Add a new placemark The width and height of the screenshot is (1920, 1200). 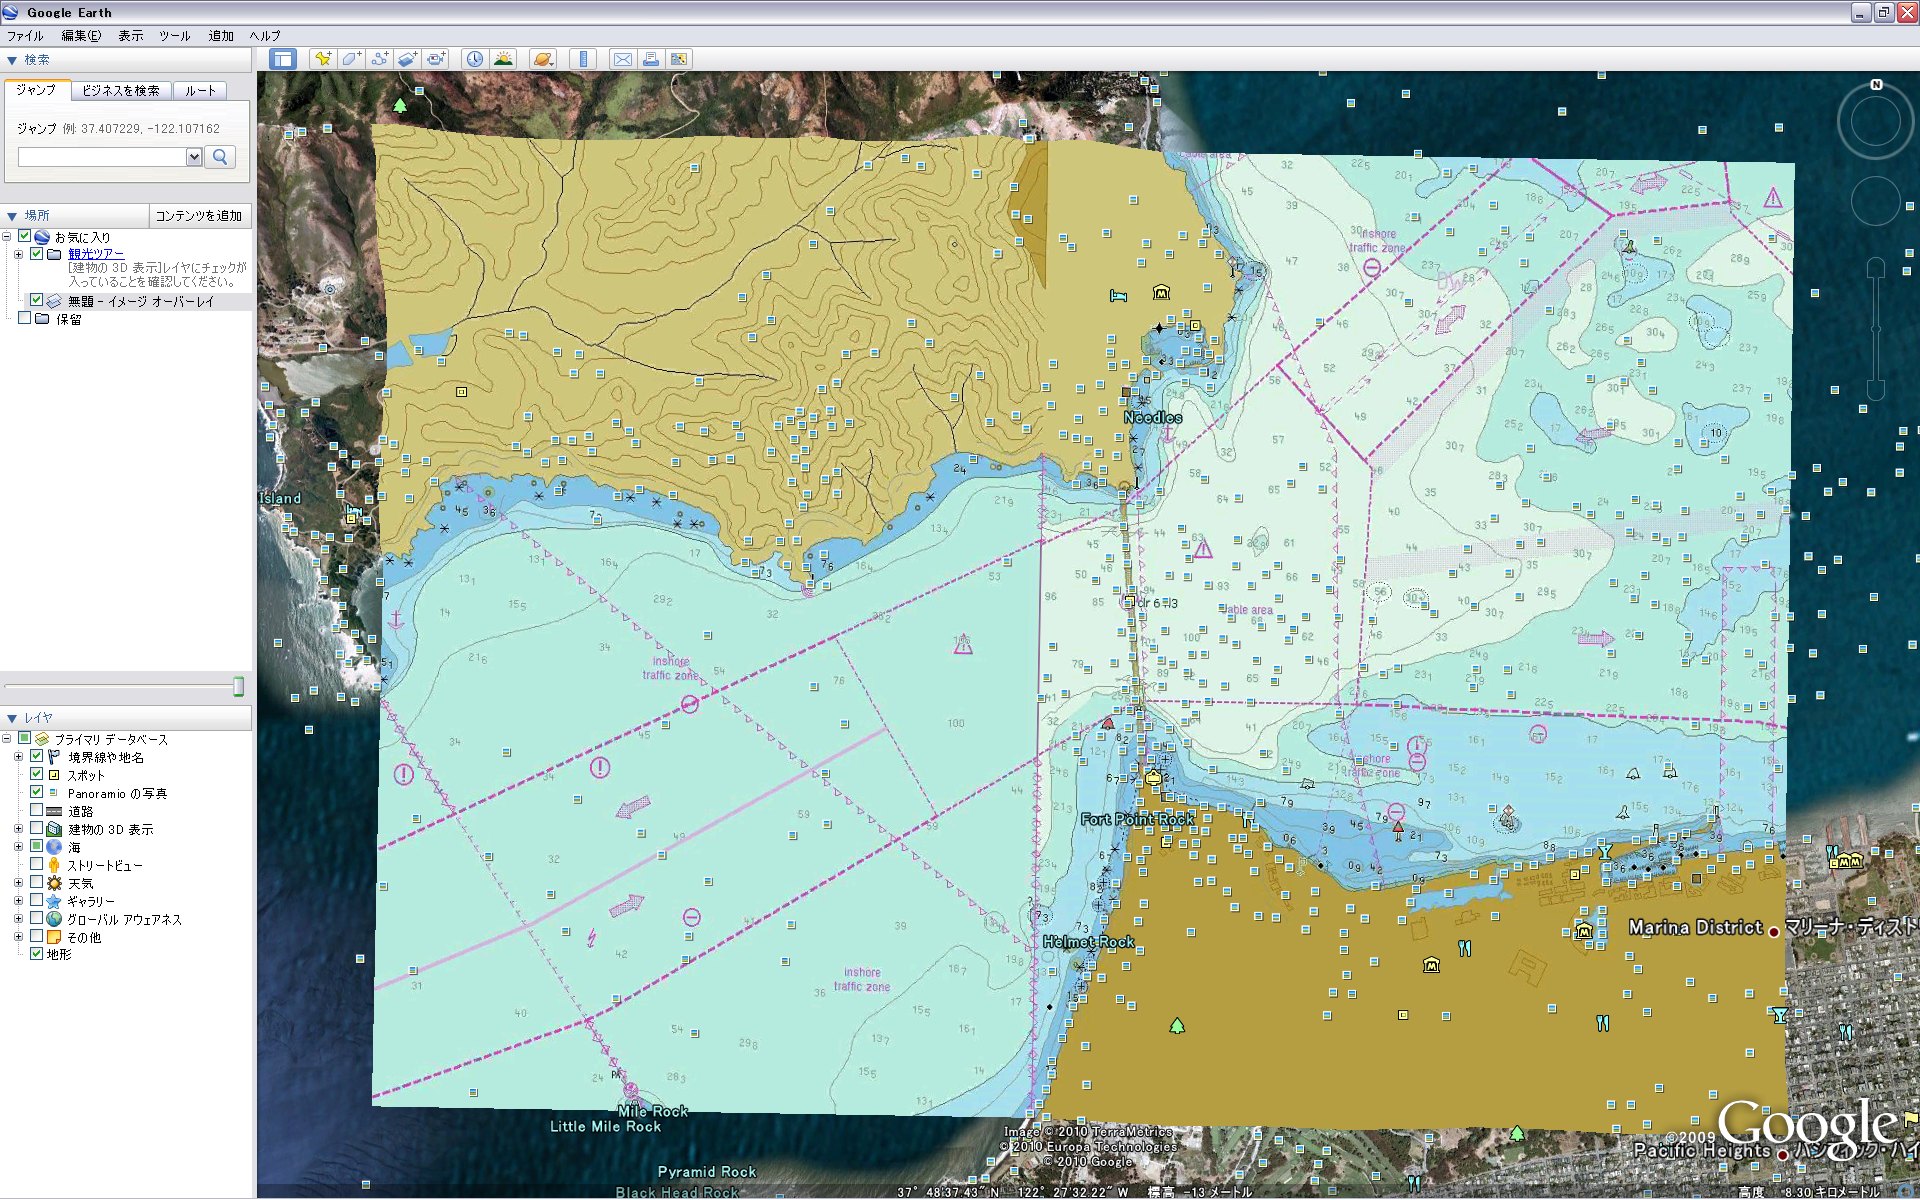click(x=322, y=59)
